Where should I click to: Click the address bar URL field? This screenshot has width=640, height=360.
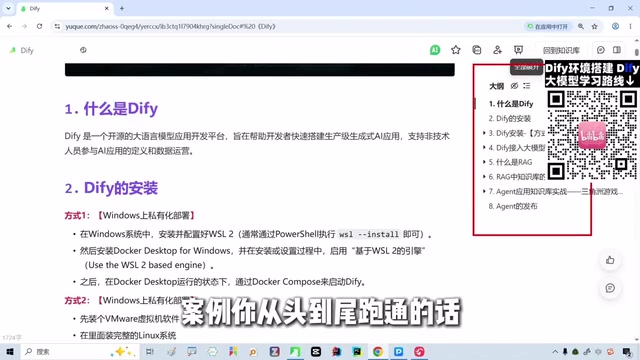point(286,26)
